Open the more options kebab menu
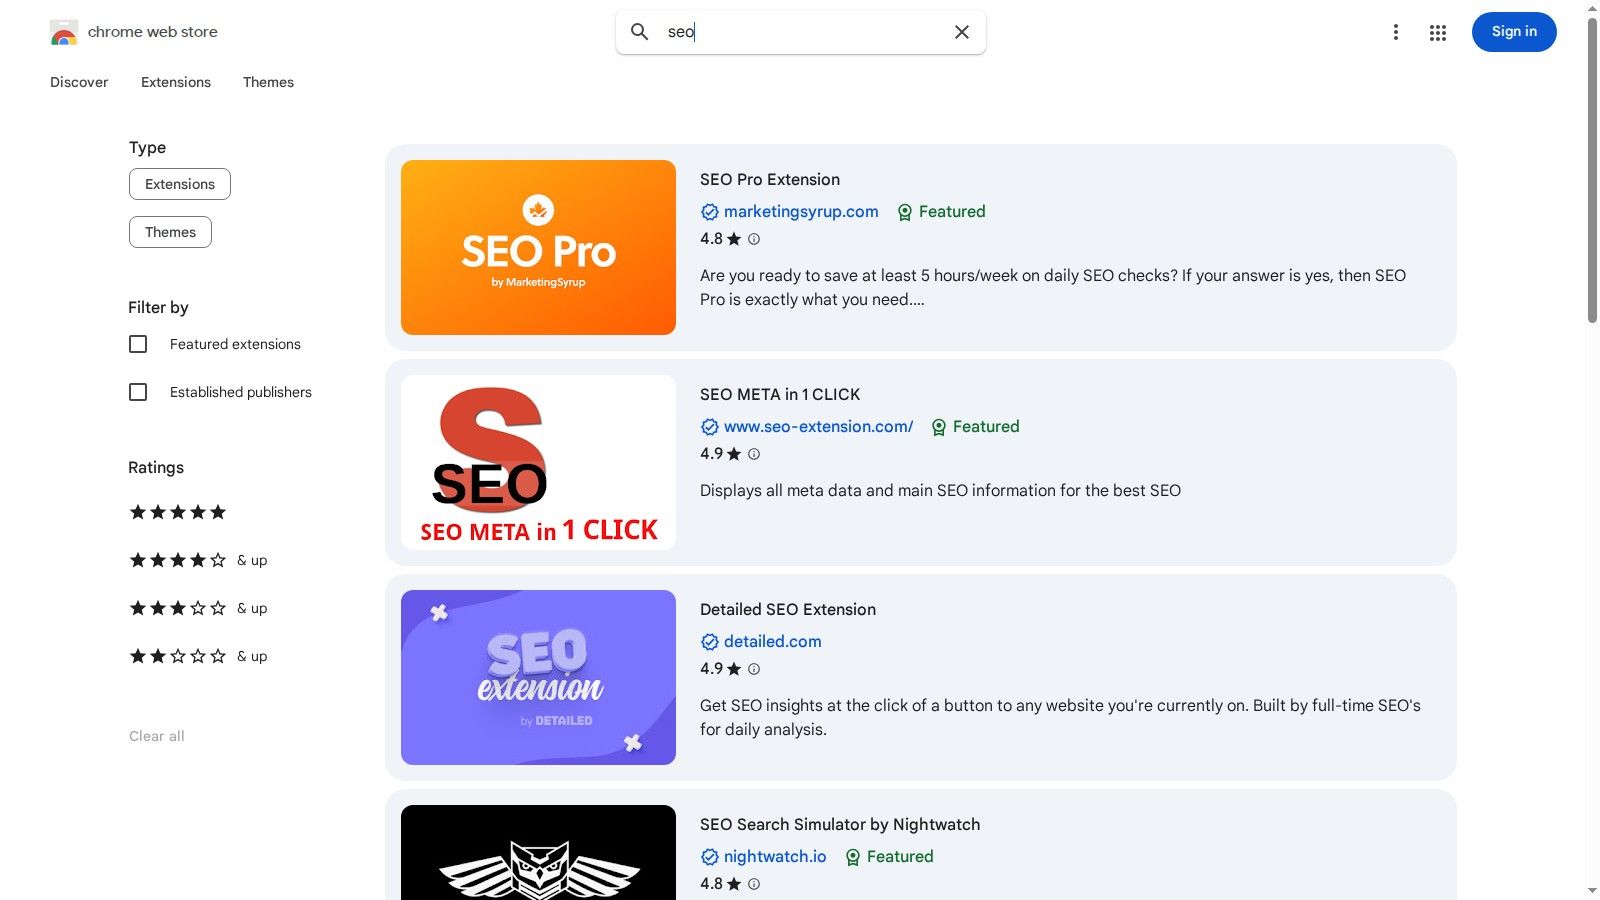The image size is (1600, 900). point(1396,32)
